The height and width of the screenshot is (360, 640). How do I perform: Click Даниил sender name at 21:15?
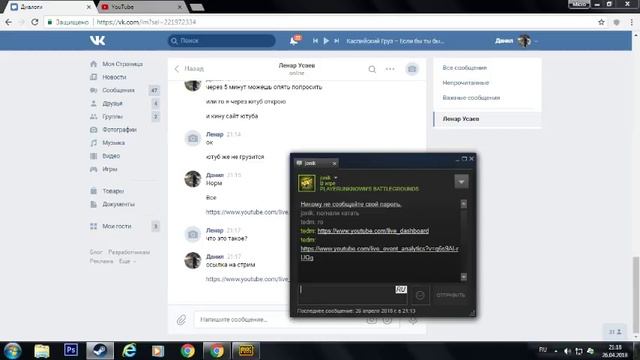tap(215, 175)
